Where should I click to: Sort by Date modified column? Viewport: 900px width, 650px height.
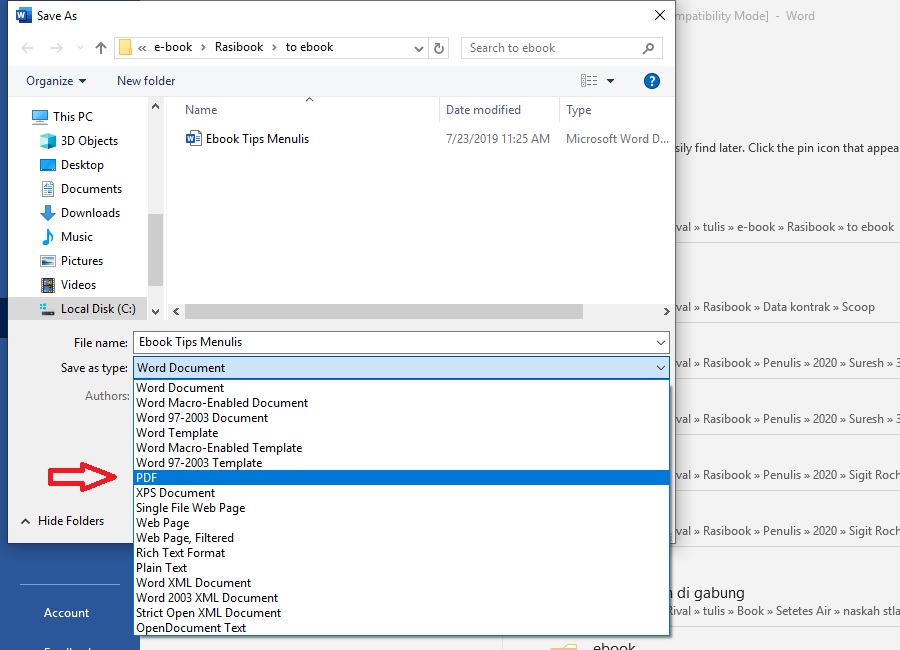point(483,110)
